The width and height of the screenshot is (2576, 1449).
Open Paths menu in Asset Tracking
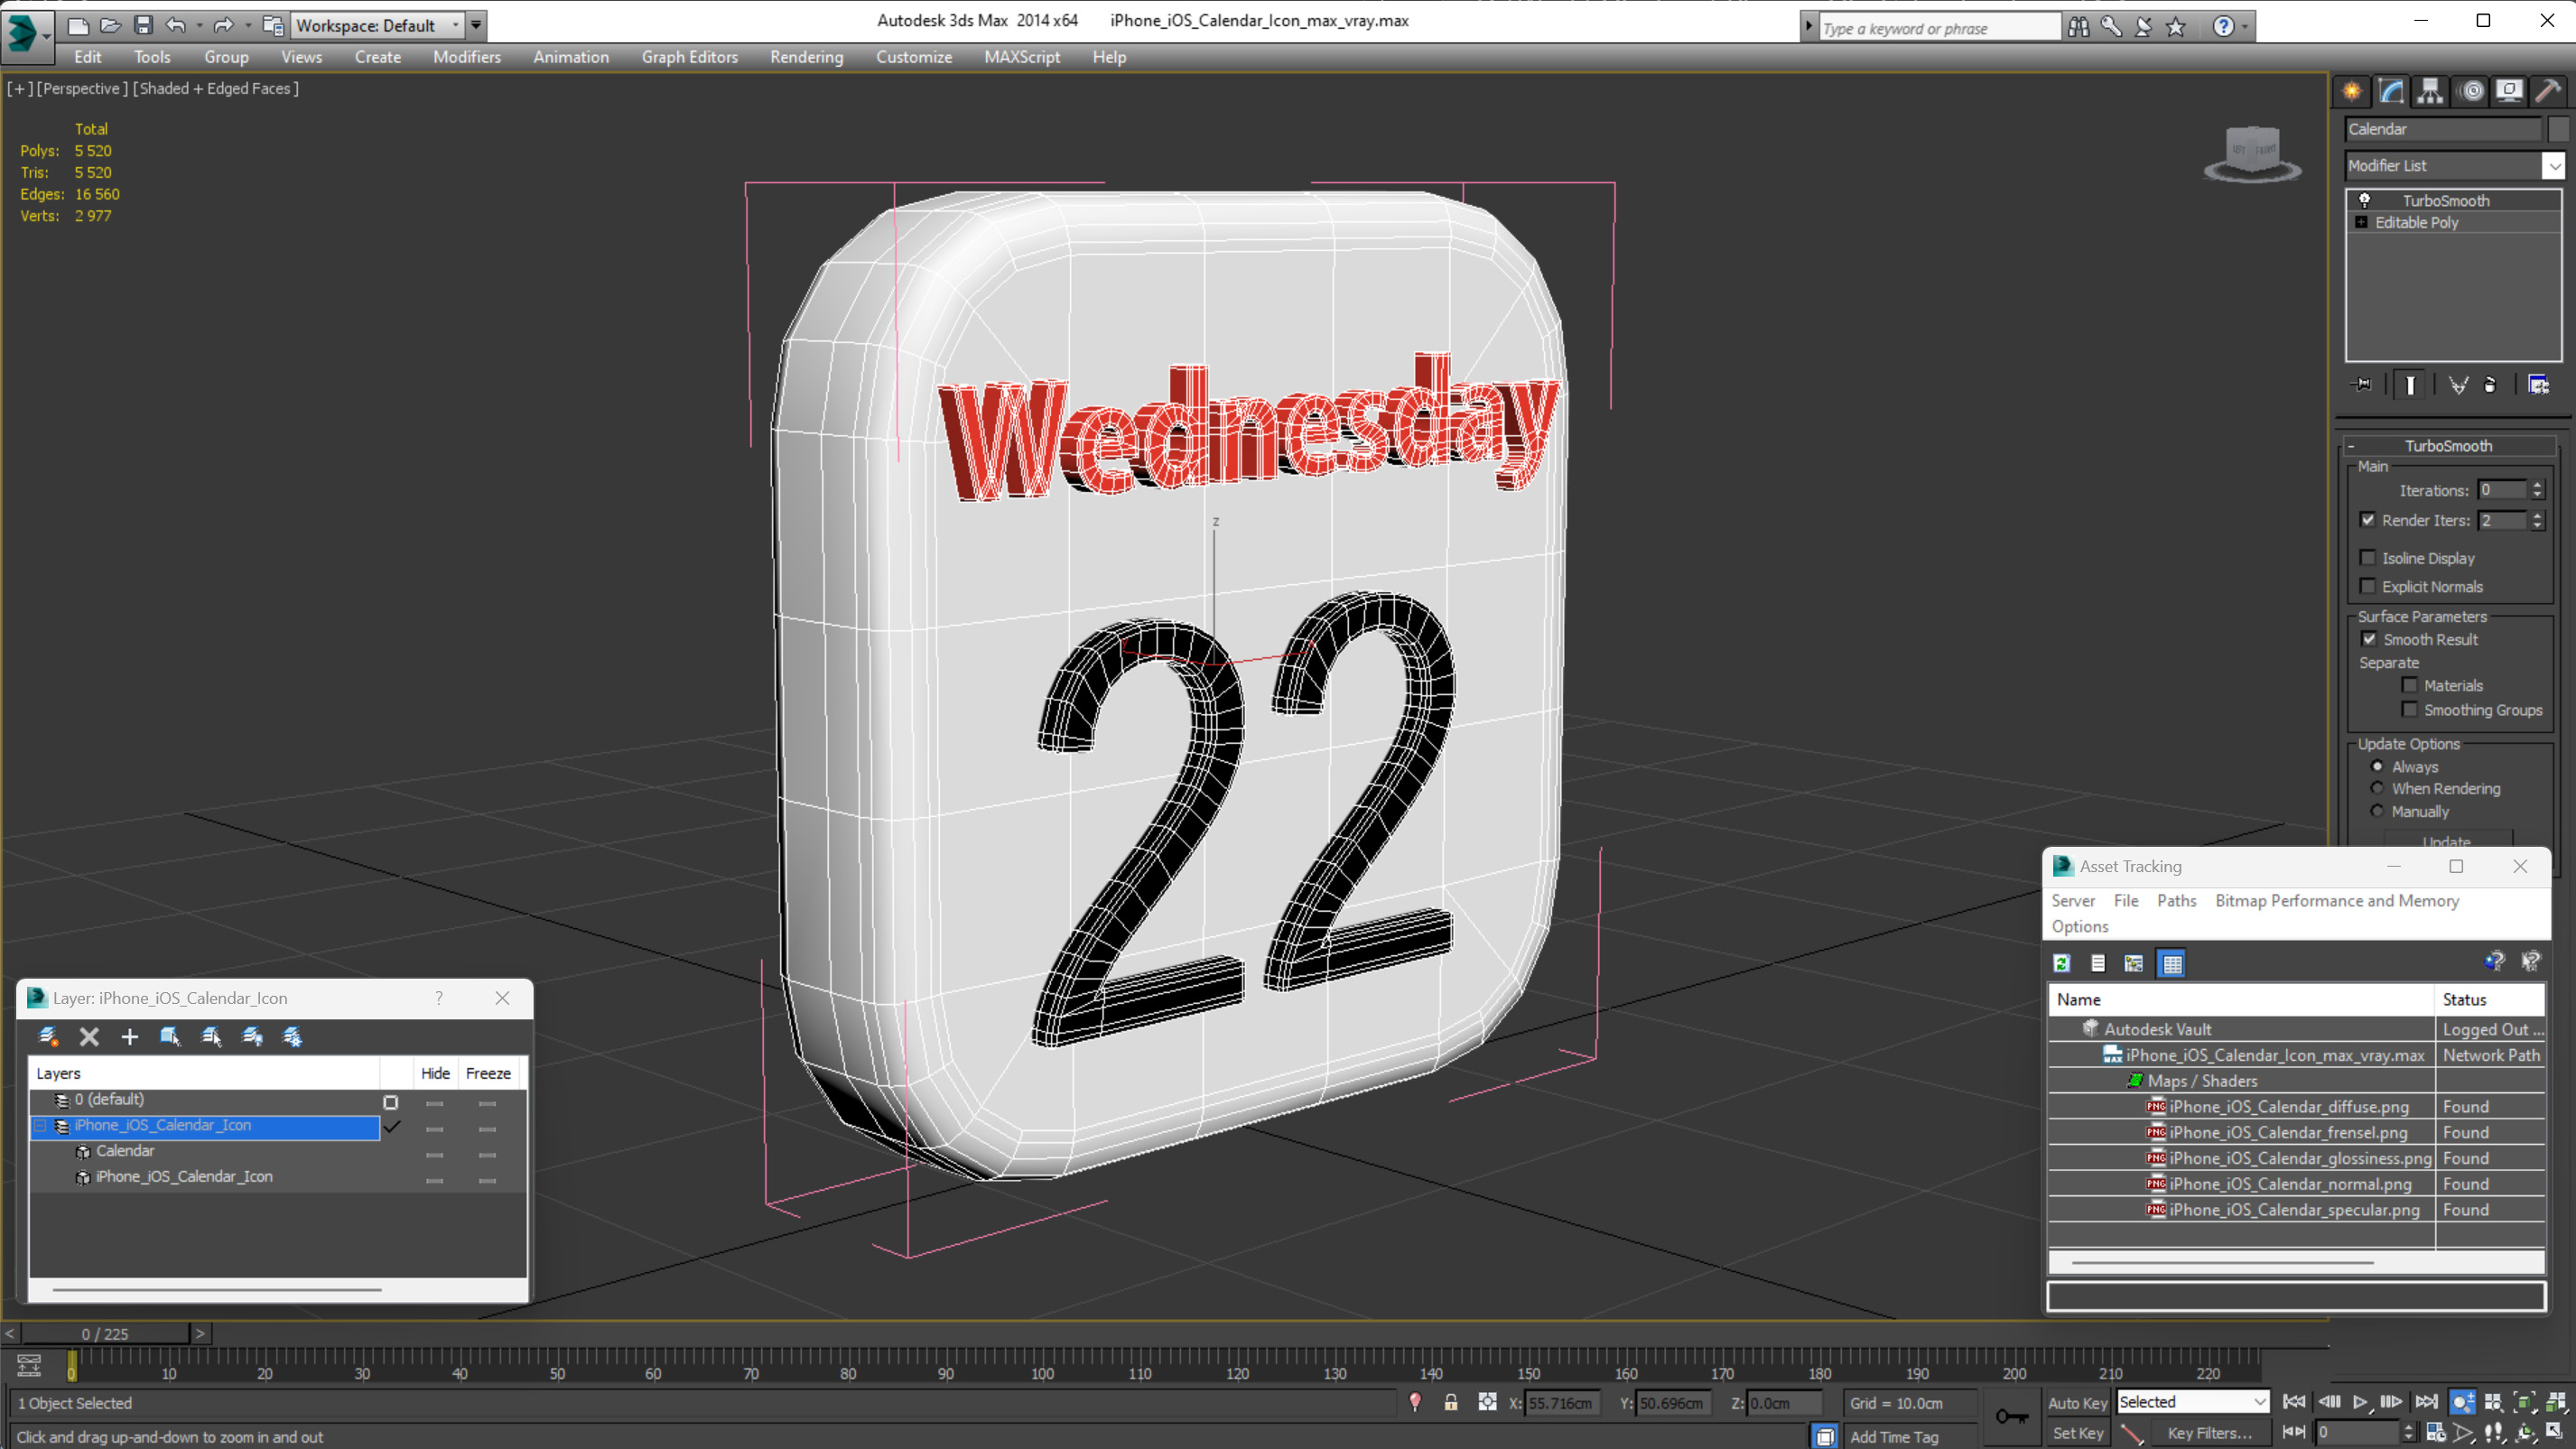2176,900
